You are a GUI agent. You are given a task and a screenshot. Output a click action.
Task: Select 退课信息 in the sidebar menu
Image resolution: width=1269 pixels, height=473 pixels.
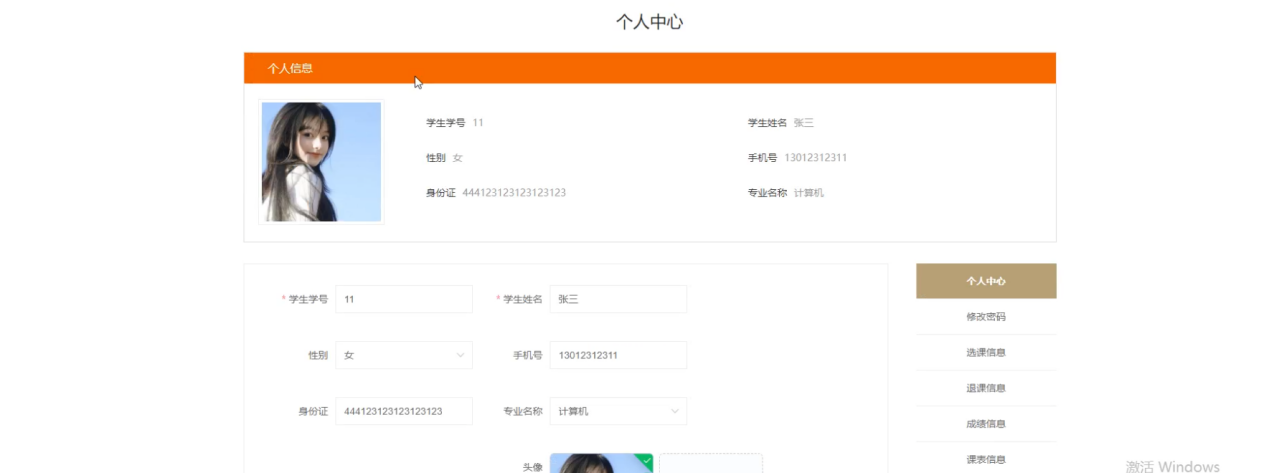pyautogui.click(x=986, y=388)
